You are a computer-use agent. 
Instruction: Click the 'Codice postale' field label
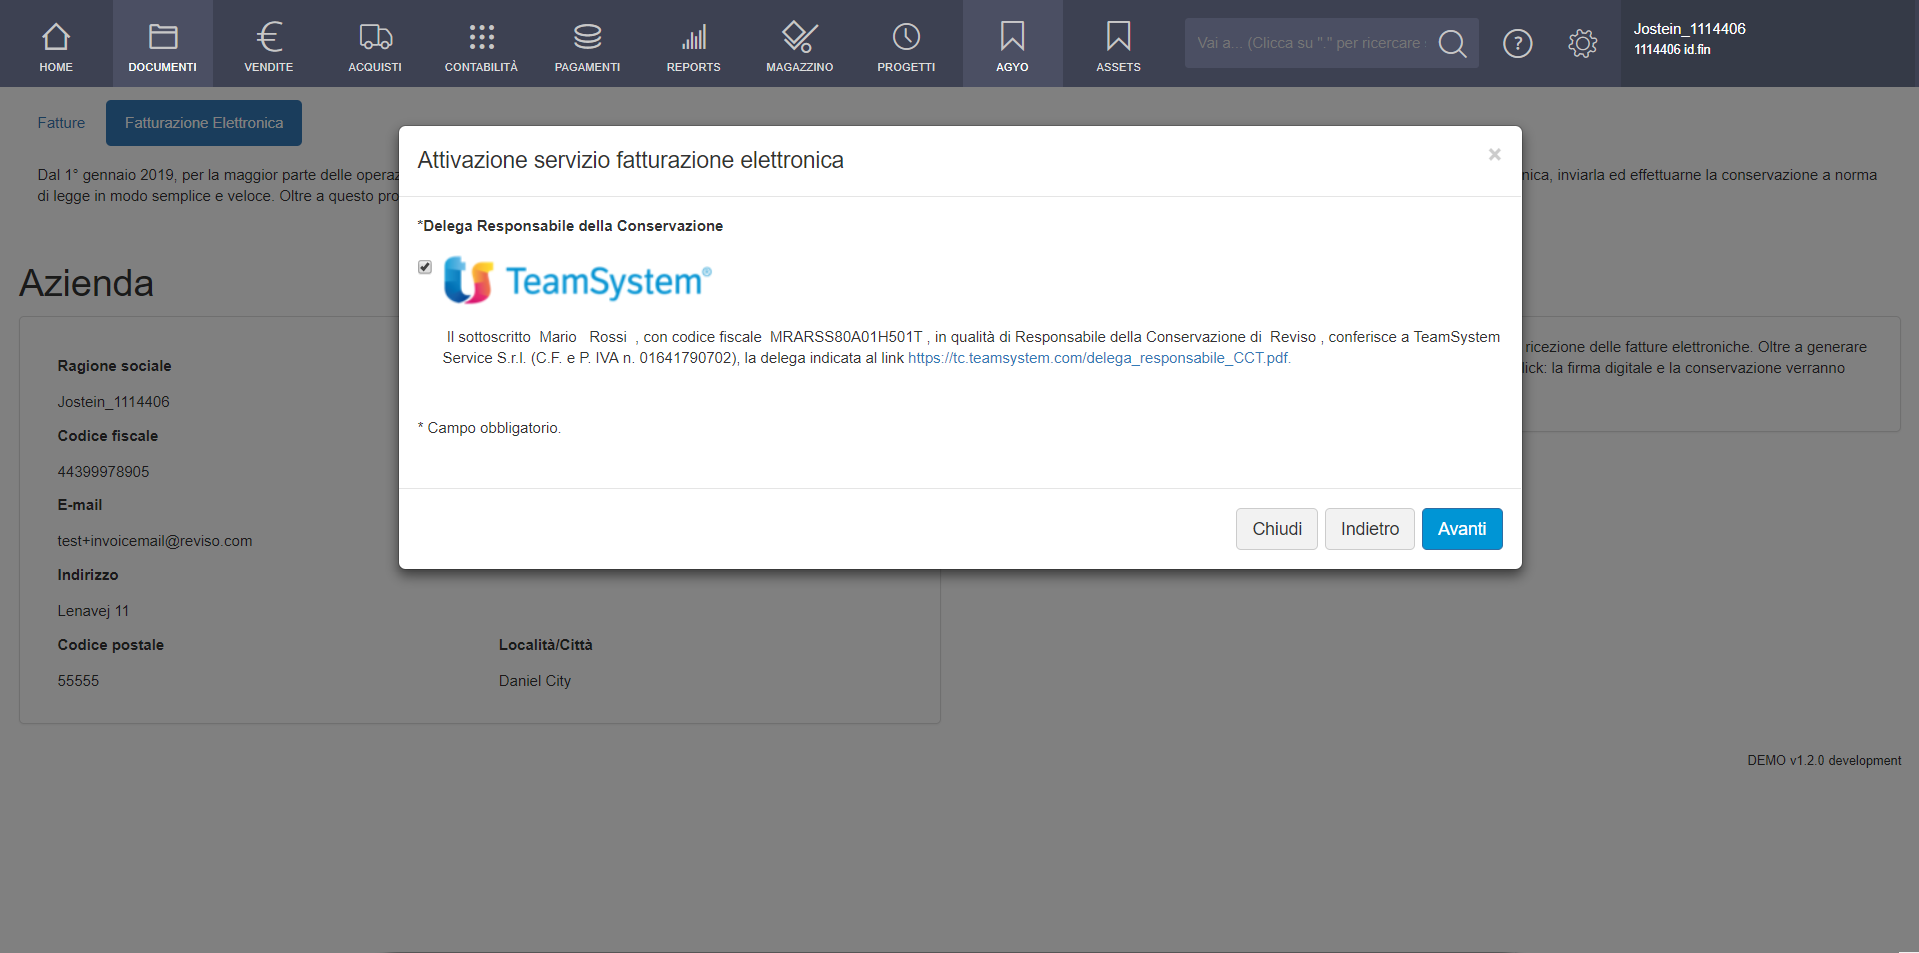(111, 645)
